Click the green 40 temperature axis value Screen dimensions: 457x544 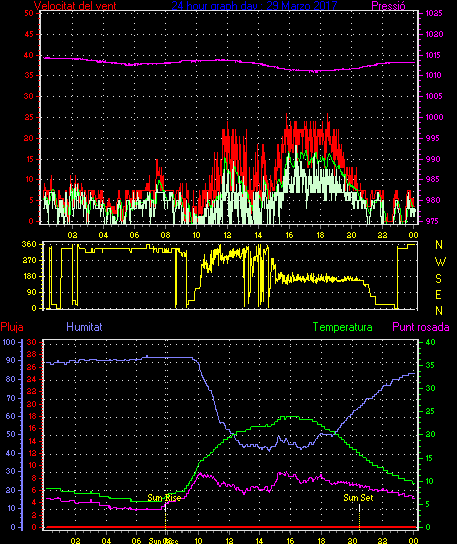[x=430, y=342]
